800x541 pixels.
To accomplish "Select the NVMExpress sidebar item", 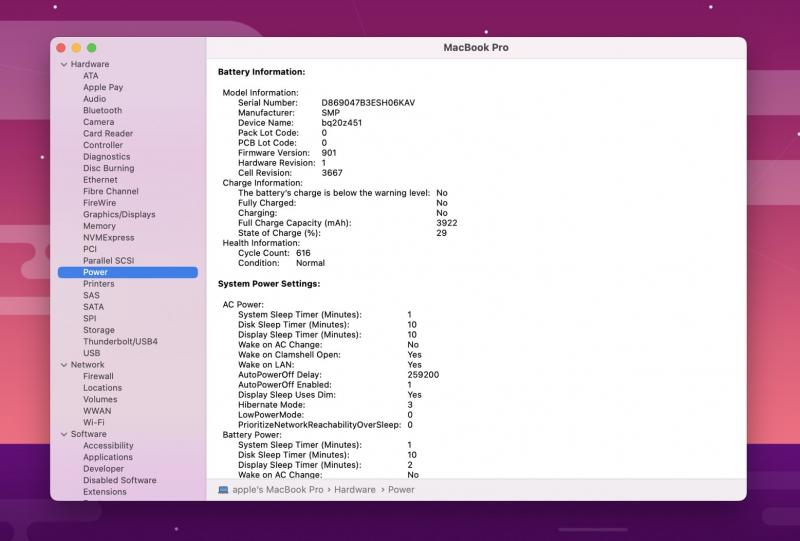I will click(x=108, y=238).
